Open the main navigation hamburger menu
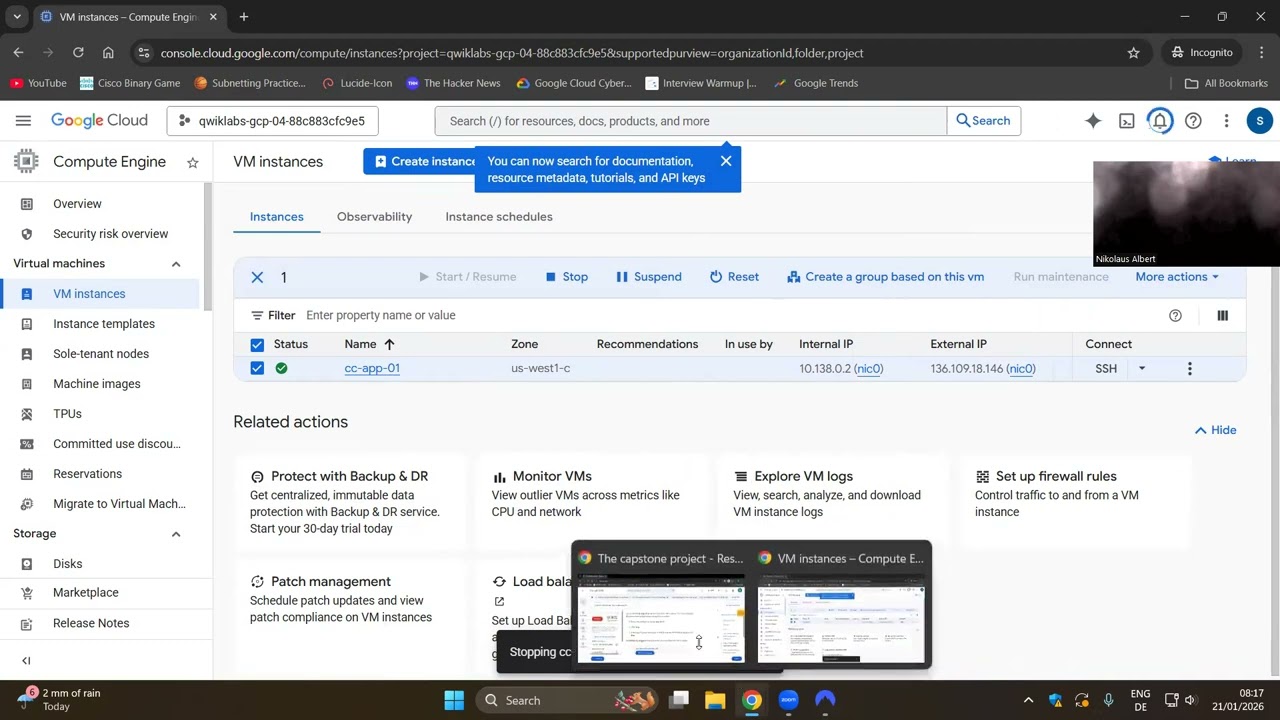 tap(23, 121)
